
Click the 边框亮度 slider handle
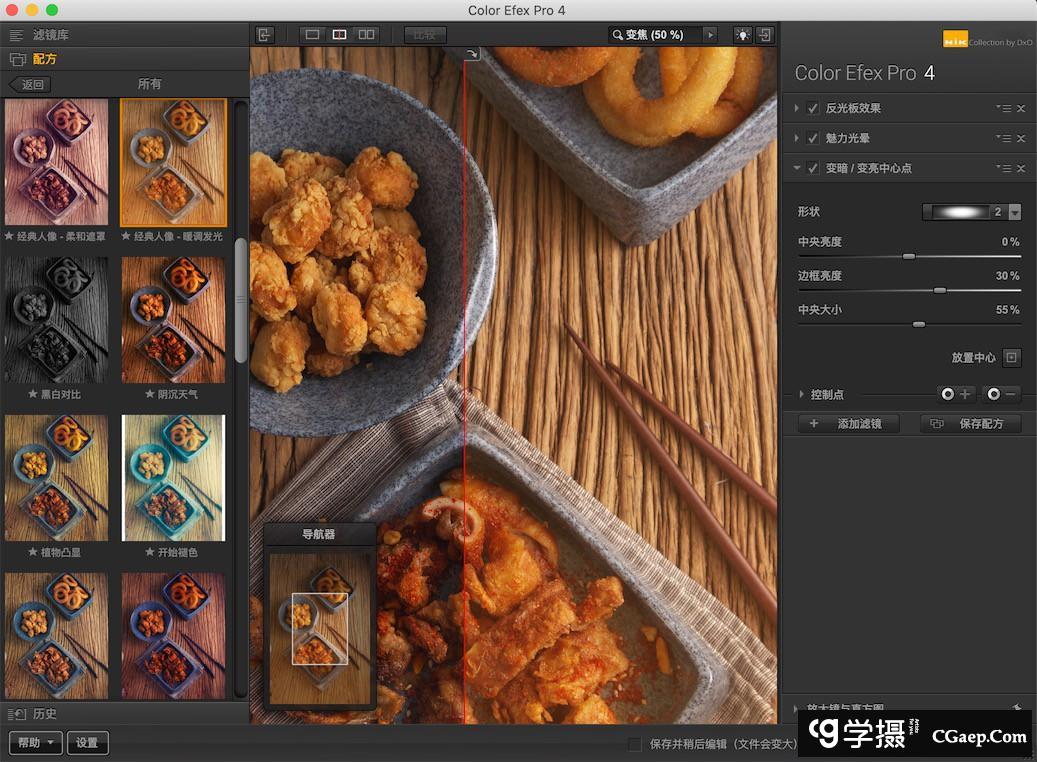(939, 290)
